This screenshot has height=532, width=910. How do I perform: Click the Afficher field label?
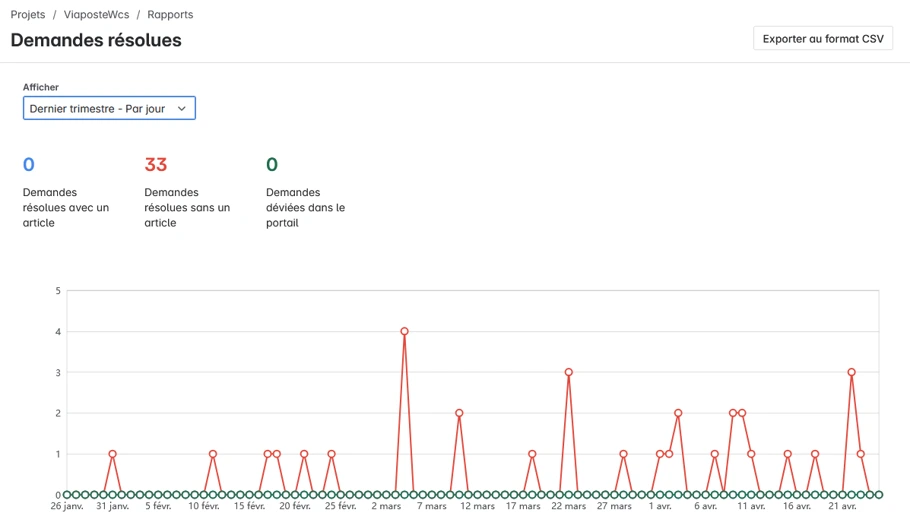(41, 87)
